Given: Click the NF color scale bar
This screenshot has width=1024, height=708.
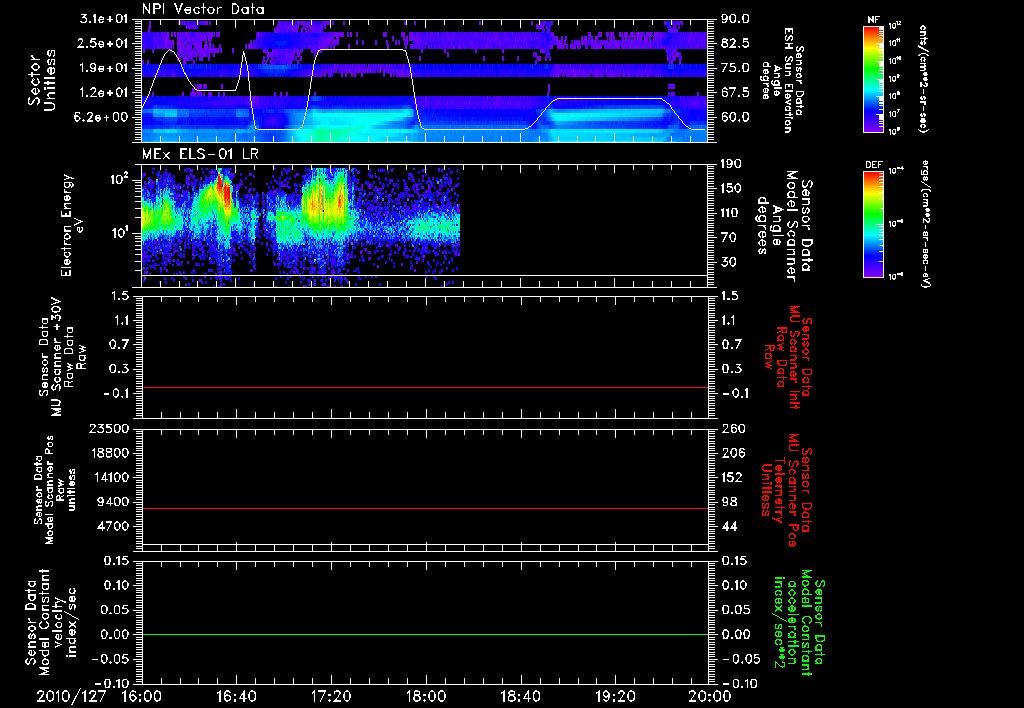Looking at the screenshot, I should click(x=873, y=79).
